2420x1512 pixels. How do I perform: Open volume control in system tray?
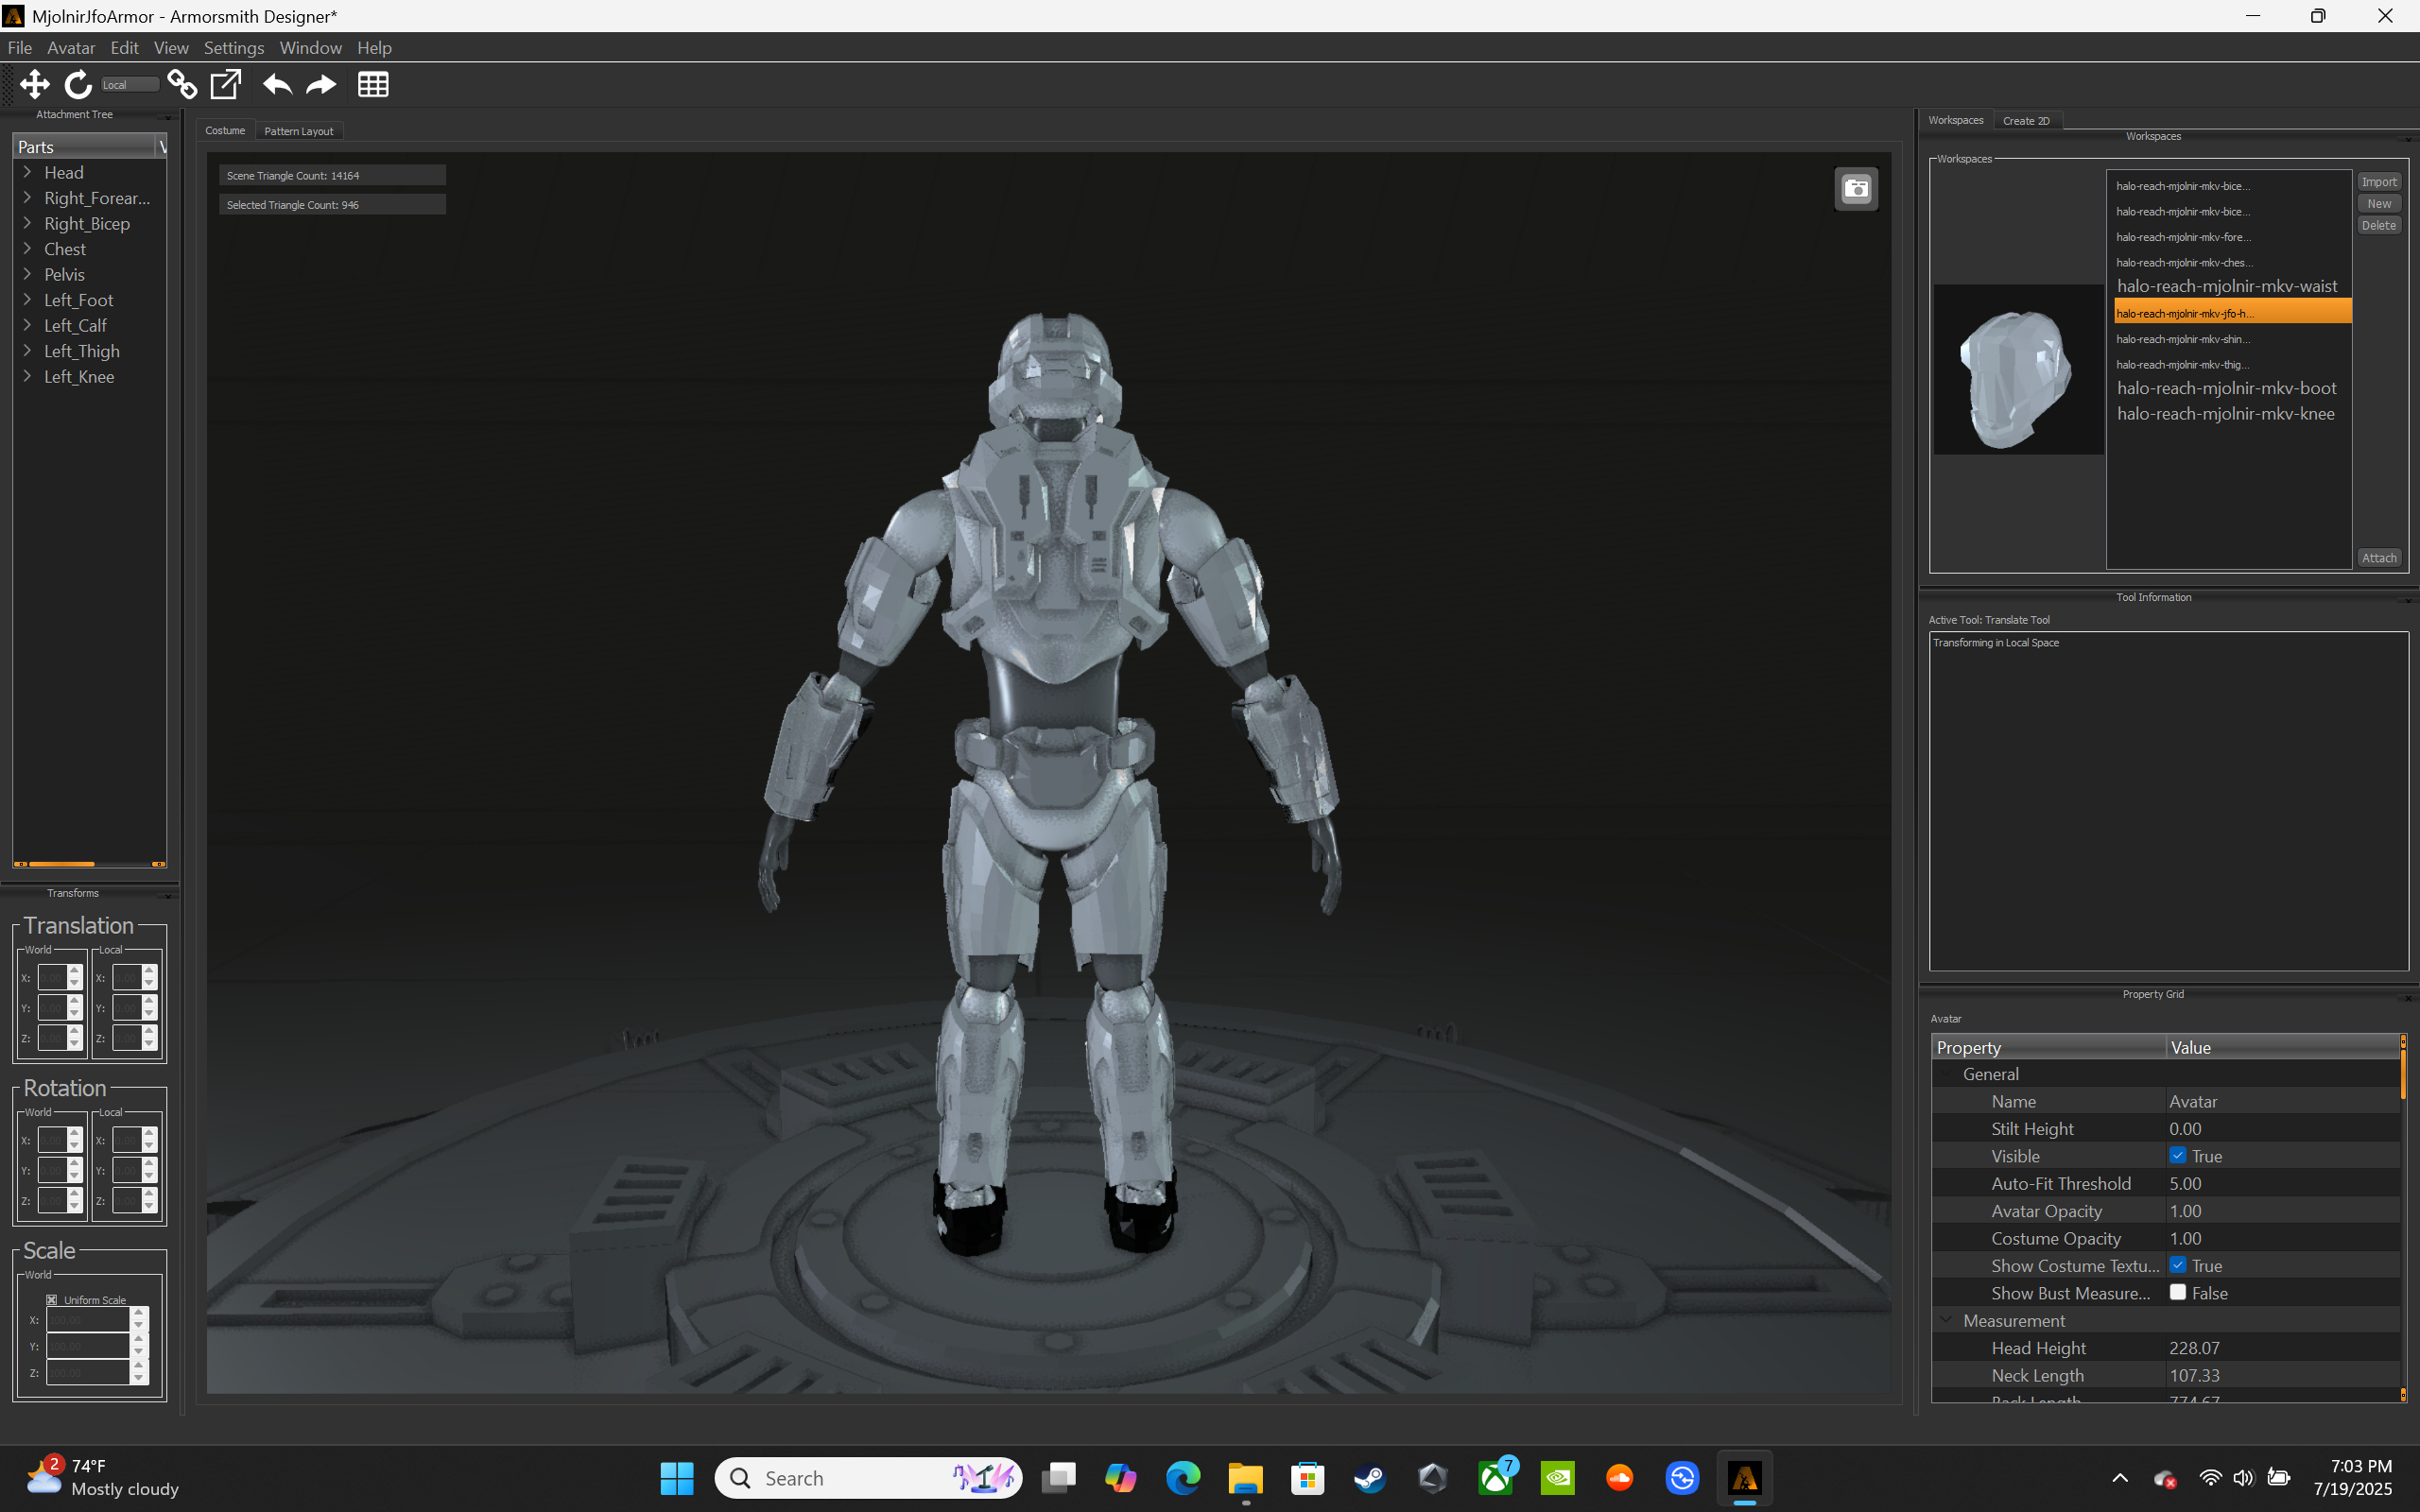2244,1478
